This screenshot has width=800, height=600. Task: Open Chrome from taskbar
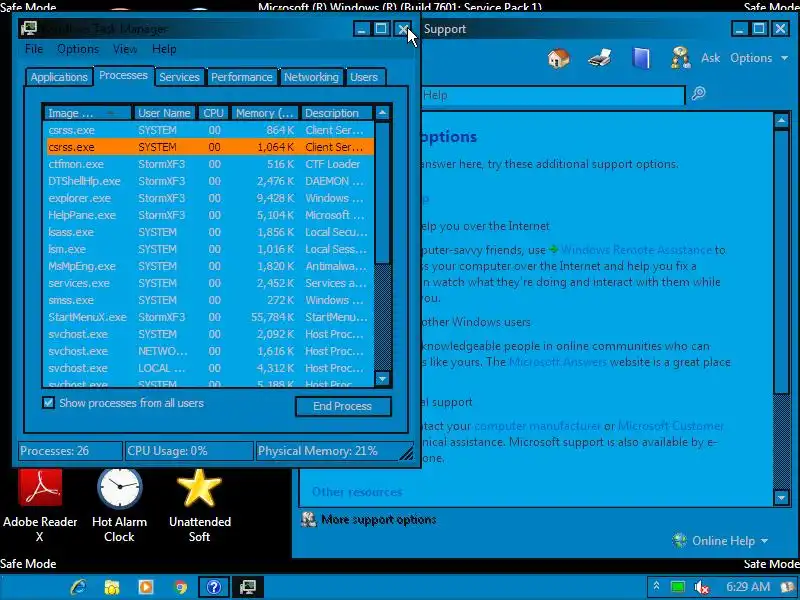tap(180, 587)
